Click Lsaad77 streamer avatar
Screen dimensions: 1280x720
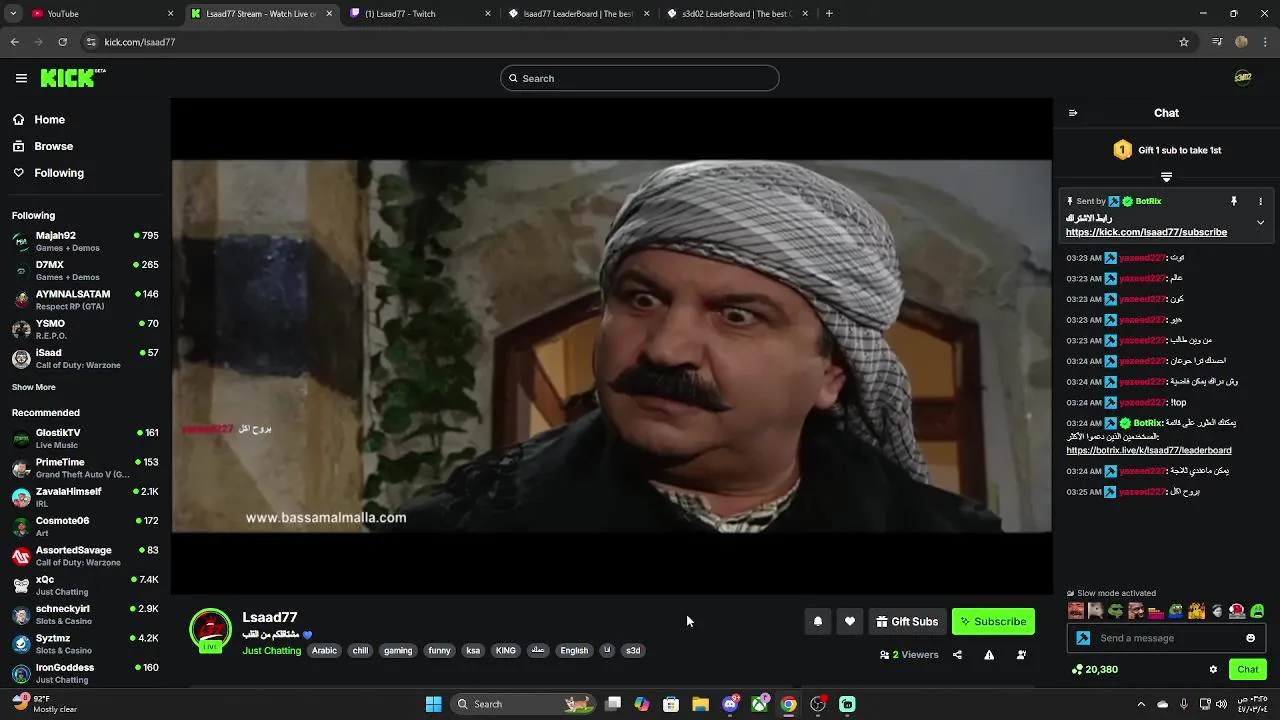(211, 630)
